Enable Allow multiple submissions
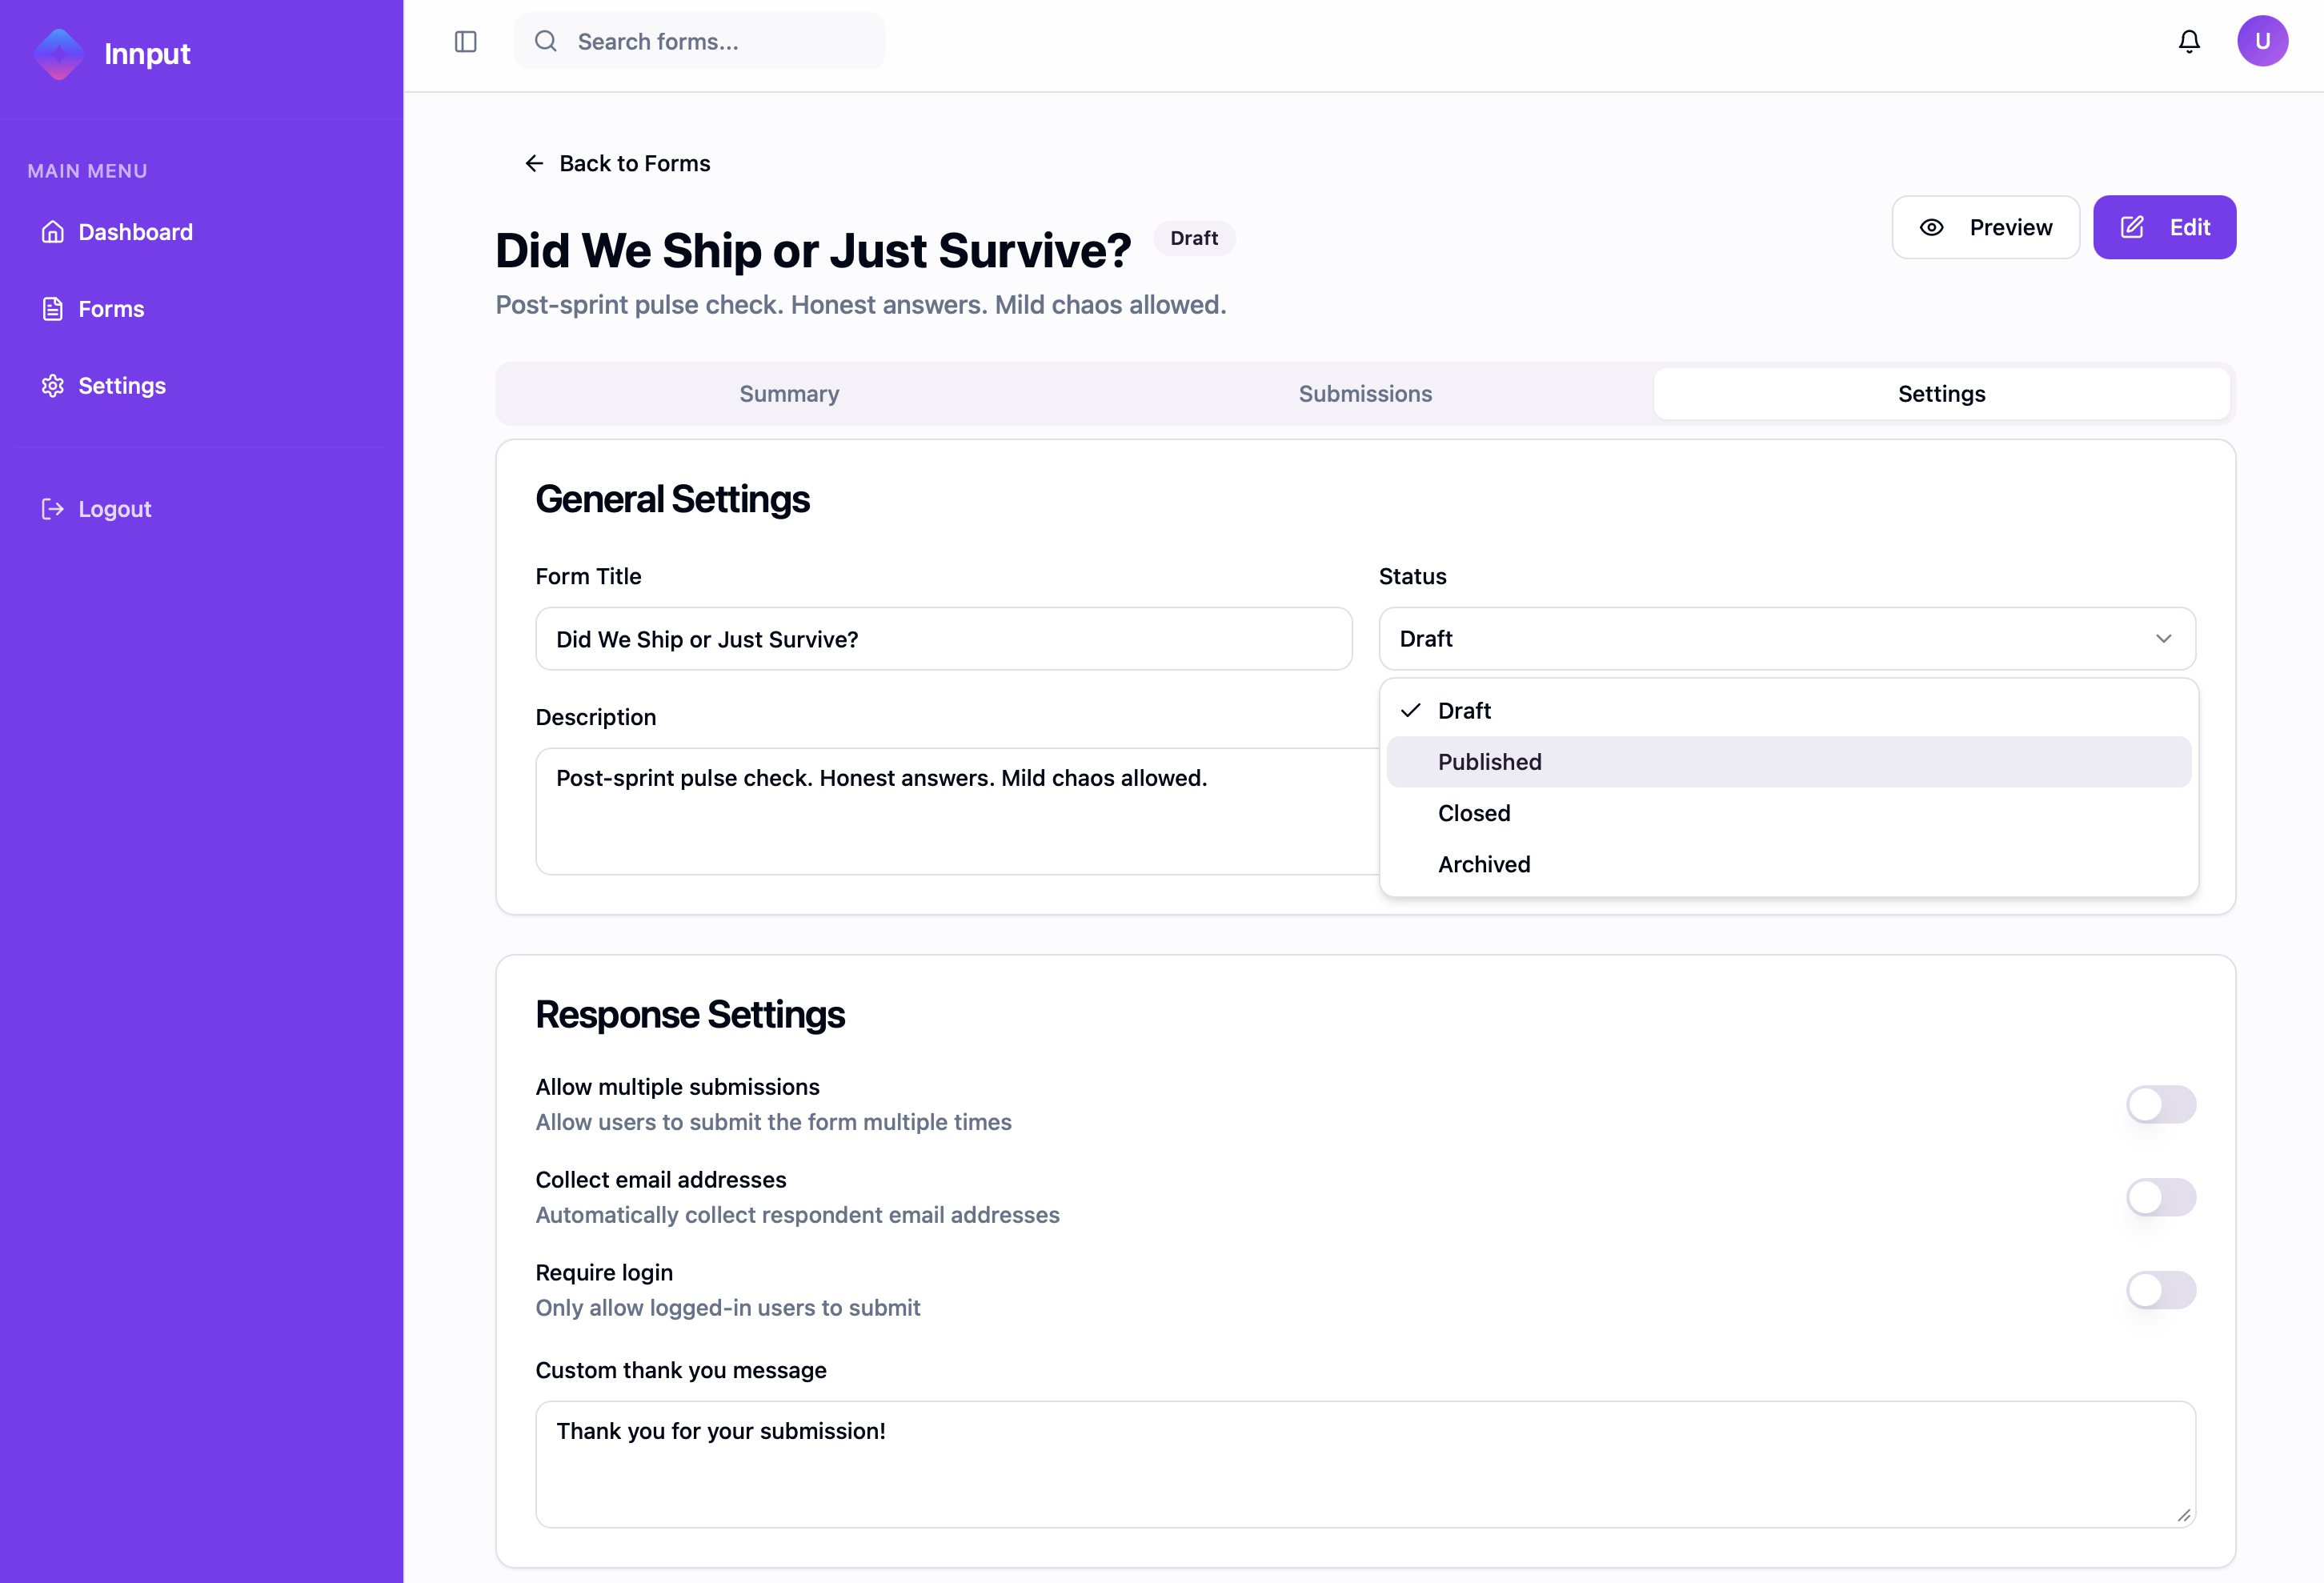This screenshot has height=1583, width=2324. [2161, 1105]
